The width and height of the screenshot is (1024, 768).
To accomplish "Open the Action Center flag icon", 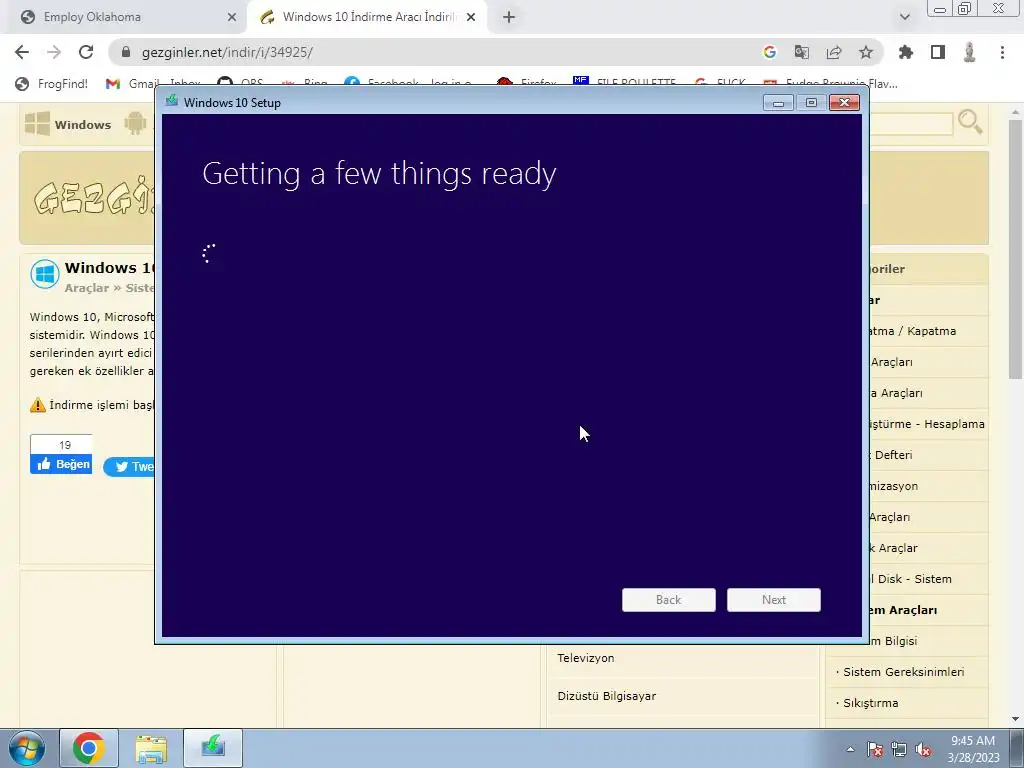I will click(874, 749).
